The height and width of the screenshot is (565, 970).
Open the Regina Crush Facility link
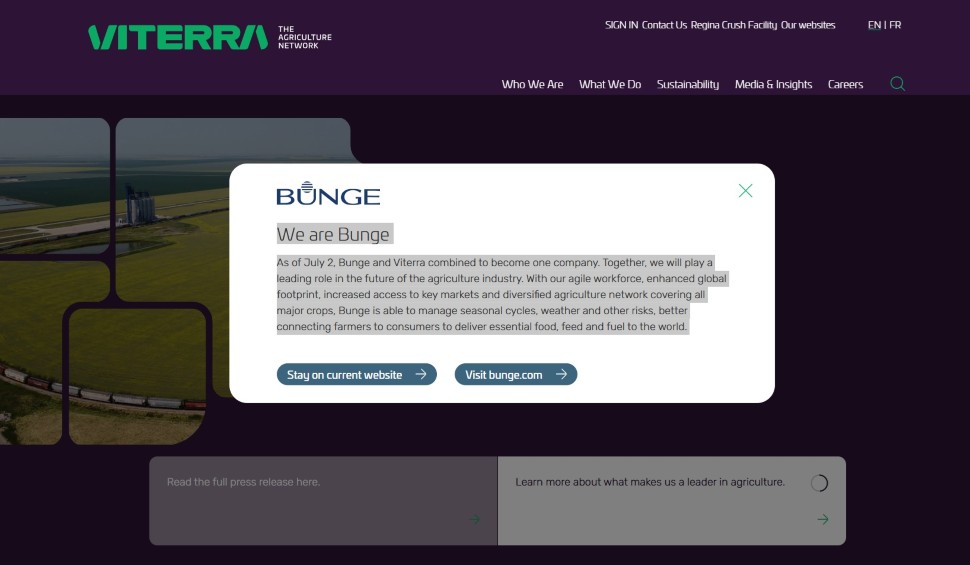point(734,25)
